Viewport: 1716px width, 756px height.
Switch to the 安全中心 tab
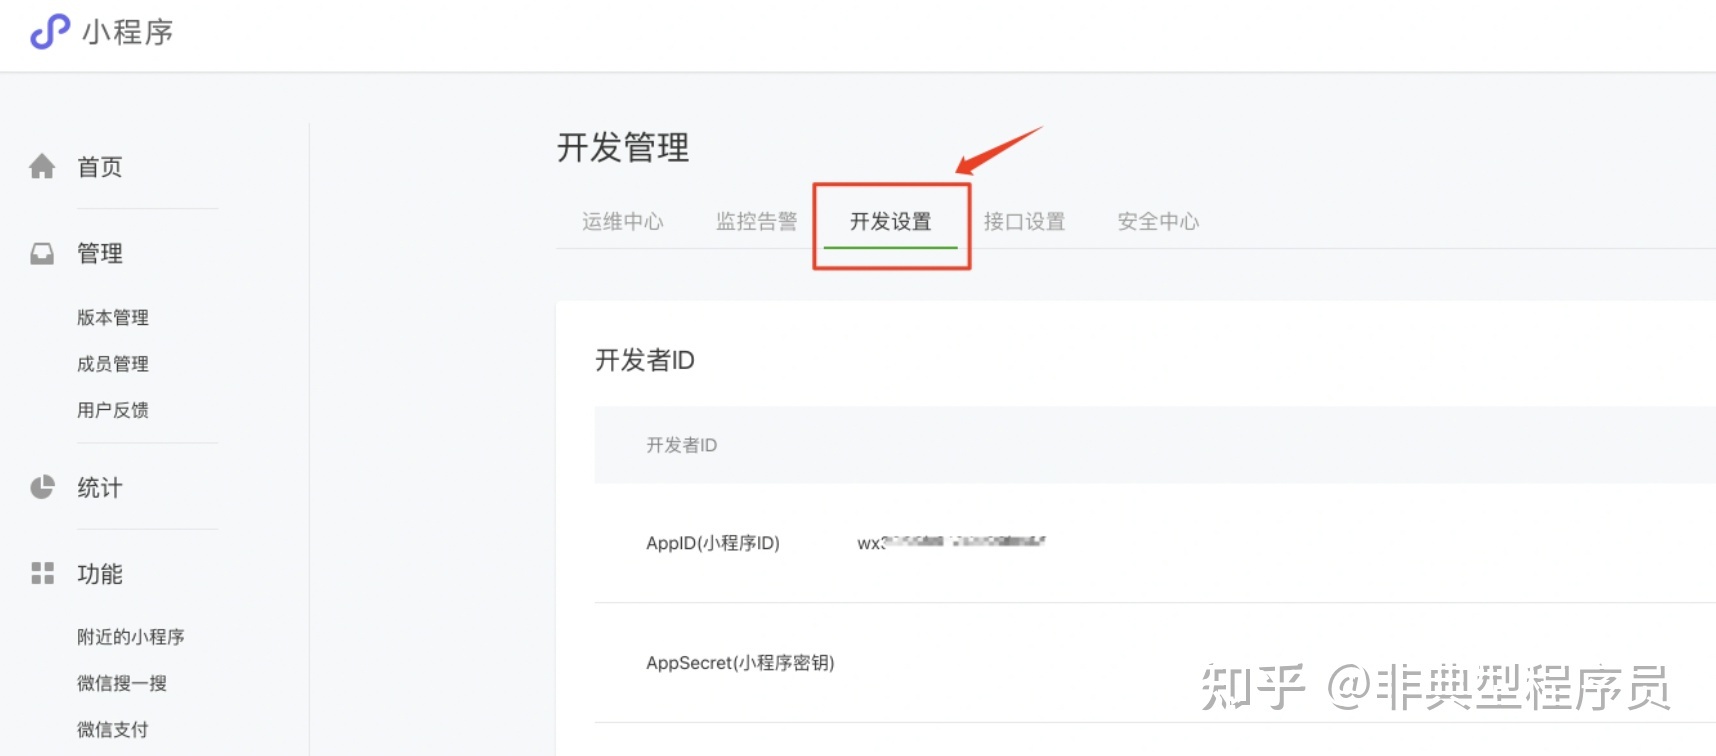click(x=1159, y=221)
